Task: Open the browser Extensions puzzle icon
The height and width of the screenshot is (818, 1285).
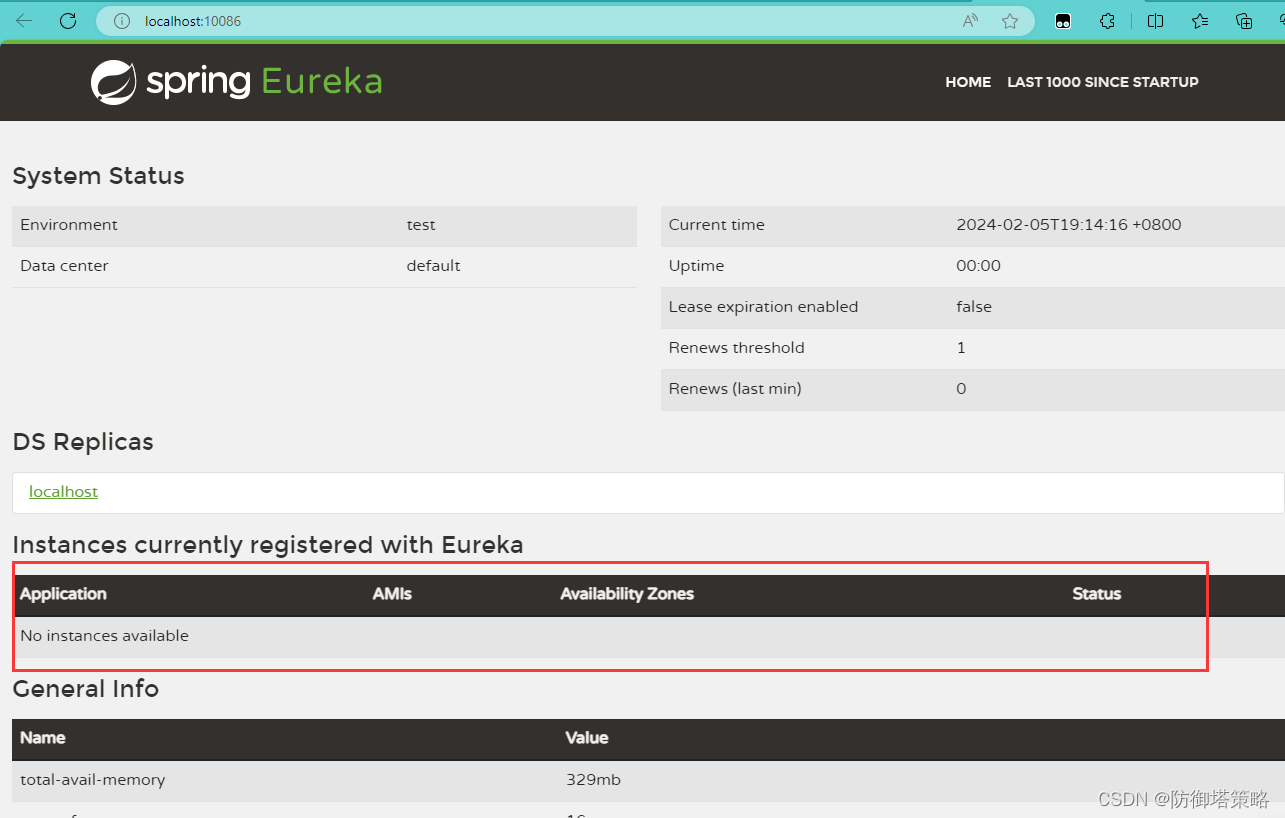Action: tap(1107, 20)
